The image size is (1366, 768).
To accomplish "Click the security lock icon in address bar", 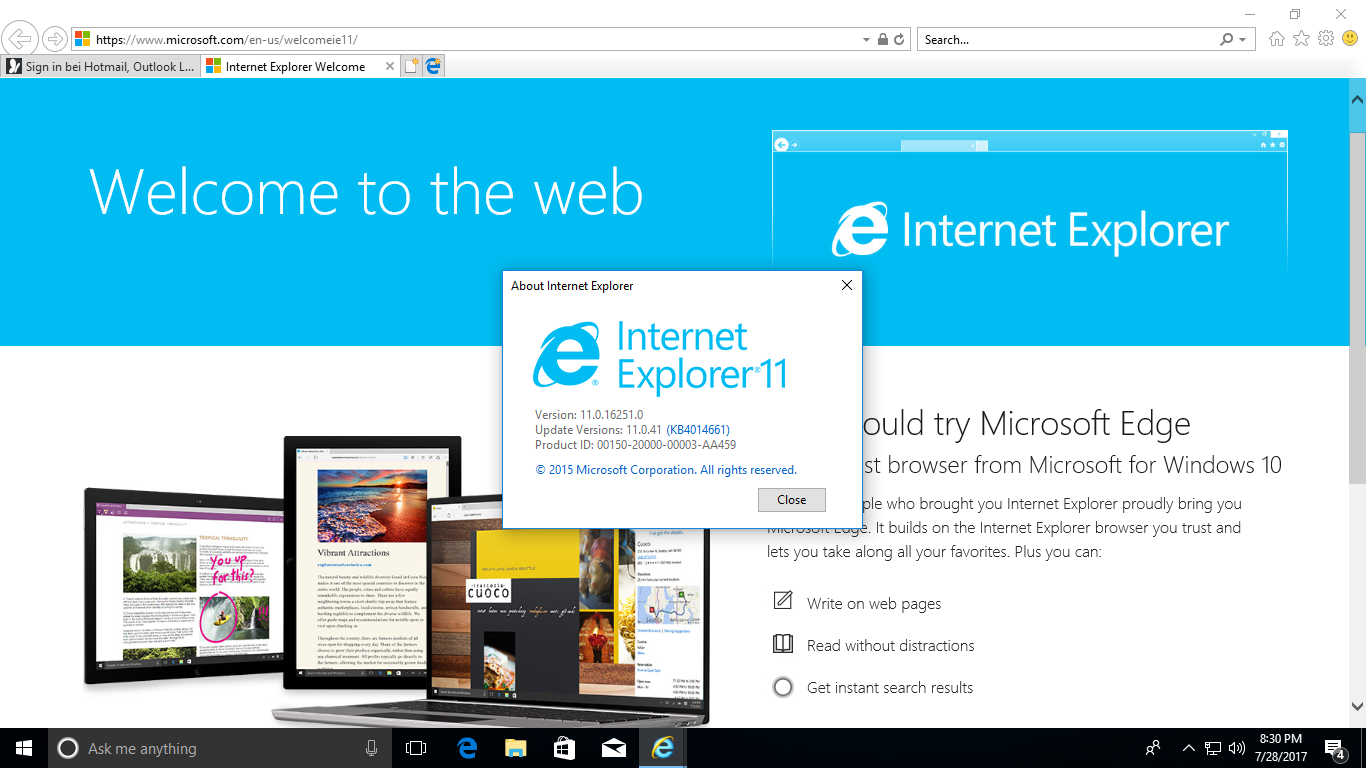I will [x=883, y=40].
